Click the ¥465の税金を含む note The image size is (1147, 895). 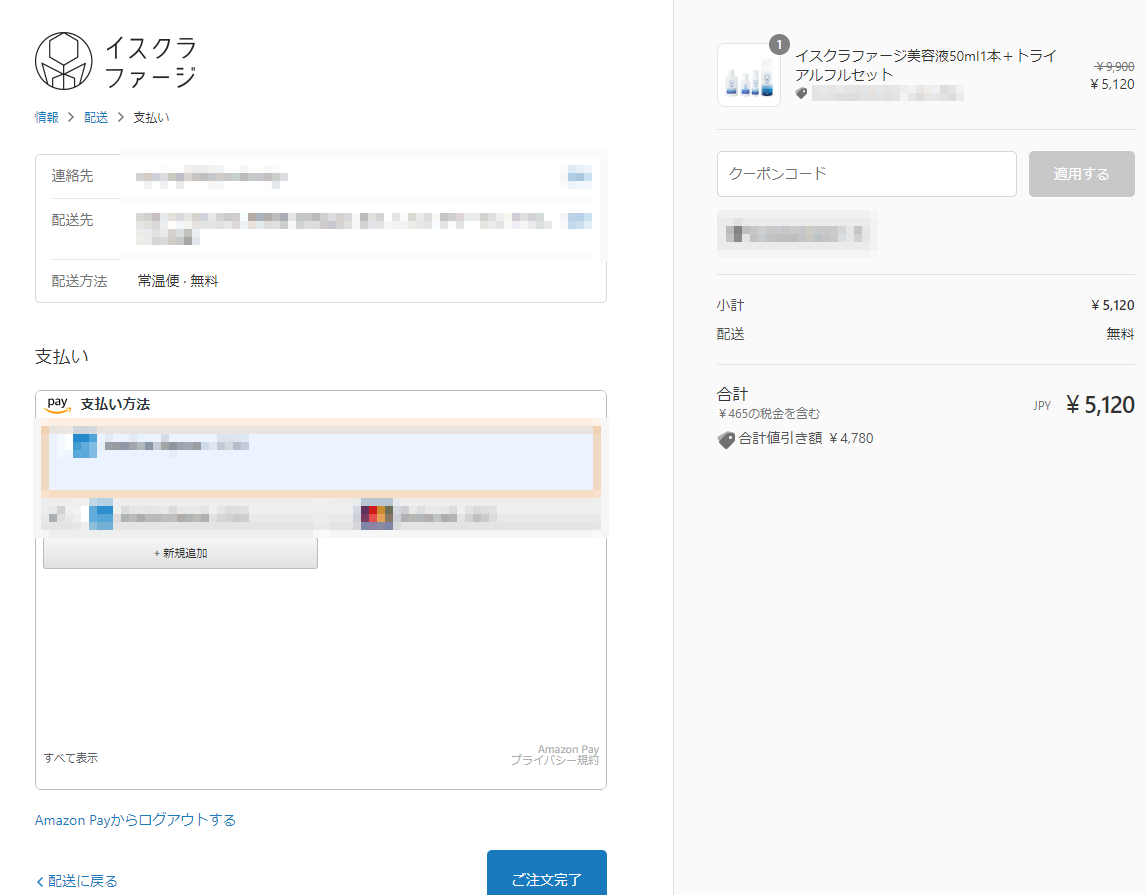[x=768, y=414]
